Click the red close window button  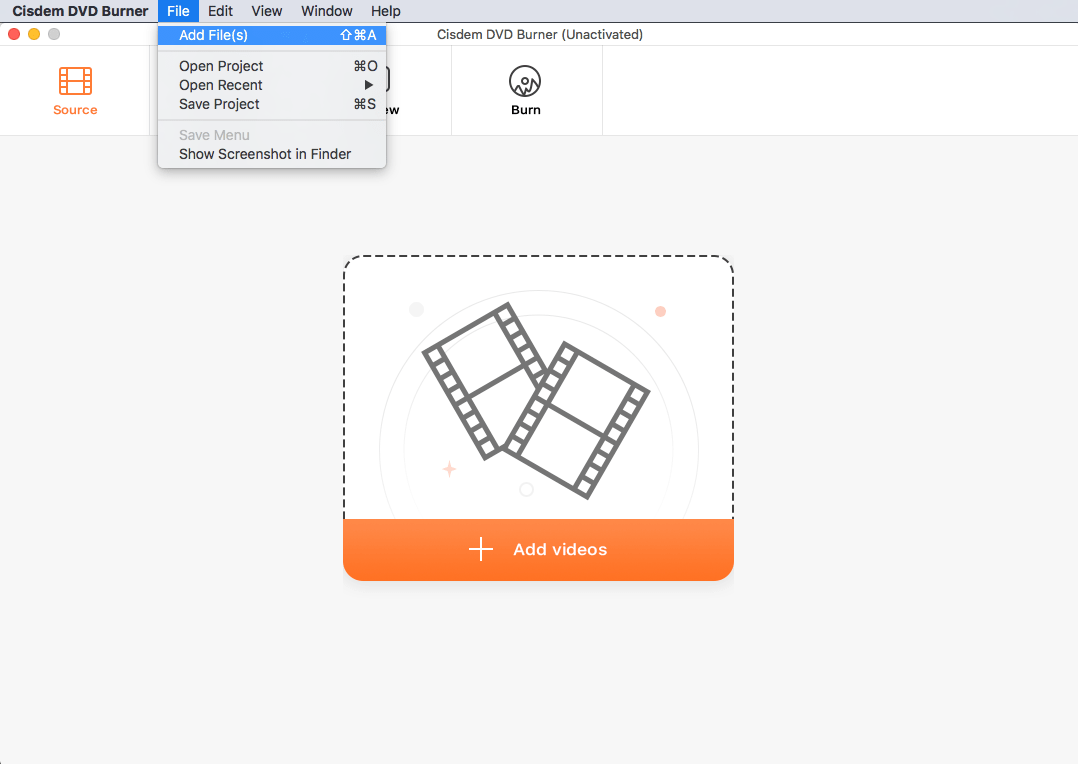pyautogui.click(x=14, y=34)
